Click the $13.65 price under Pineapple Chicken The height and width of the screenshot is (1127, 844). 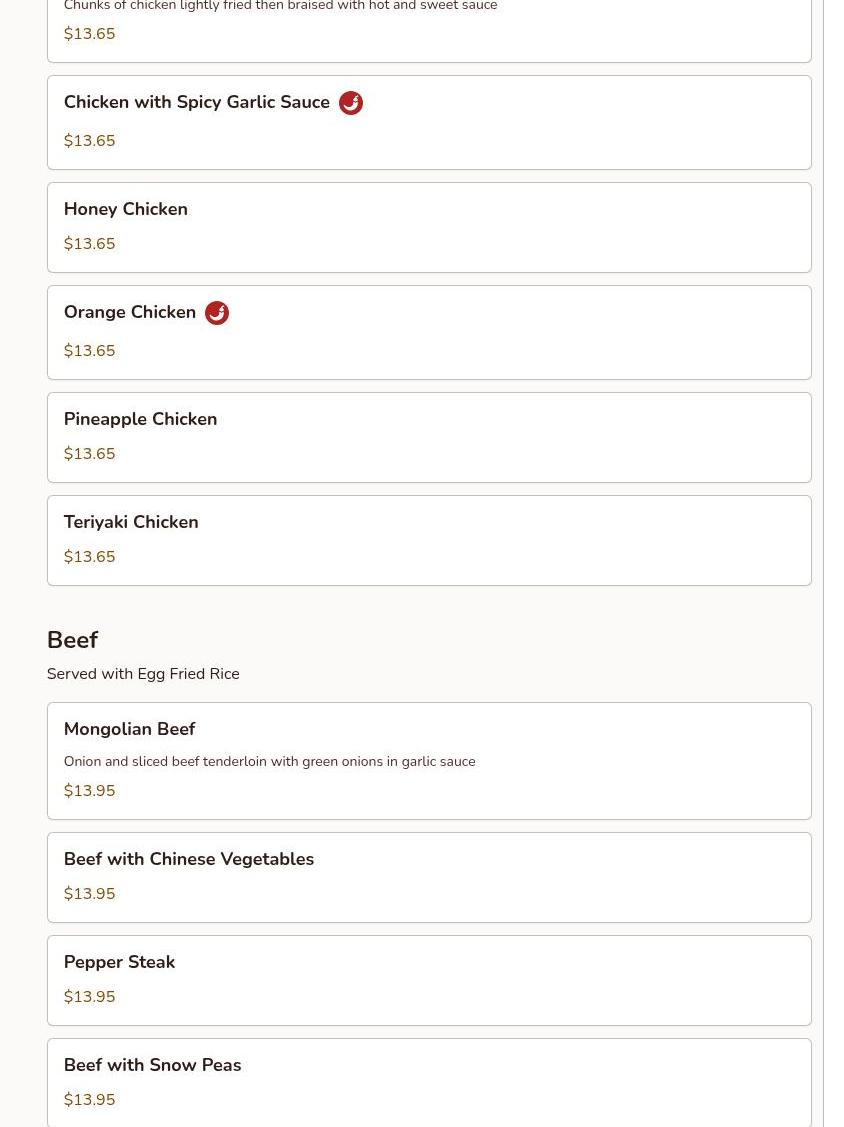90,454
